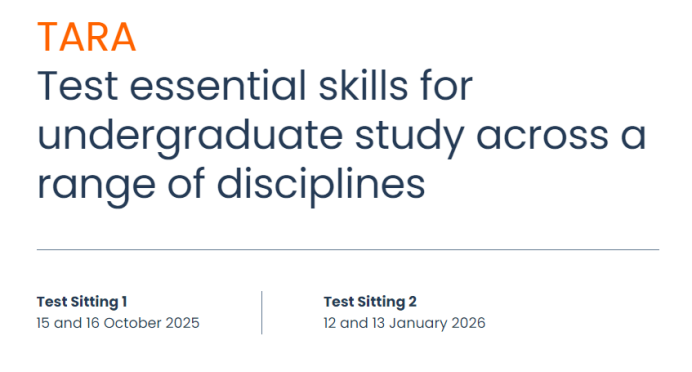The width and height of the screenshot is (692, 372).
Task: Click the word 'skills' in the headline
Action: click(x=363, y=86)
